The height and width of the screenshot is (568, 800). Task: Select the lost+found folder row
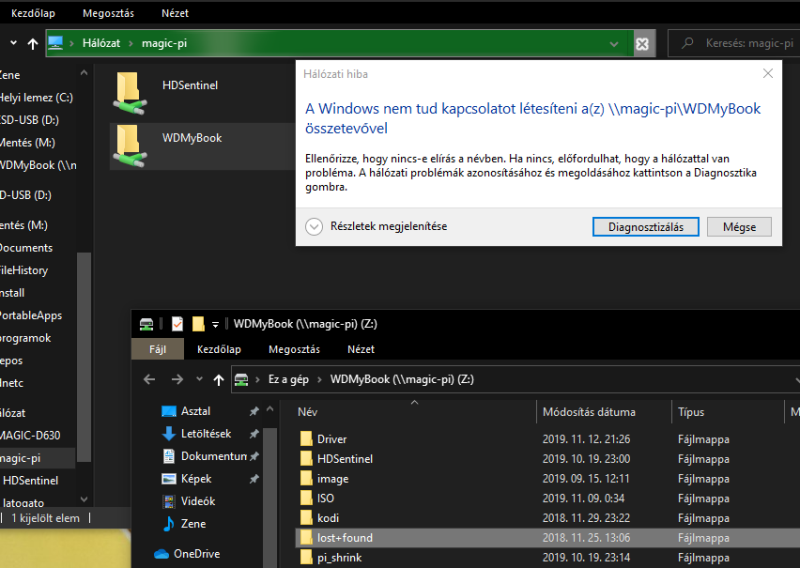pos(547,538)
